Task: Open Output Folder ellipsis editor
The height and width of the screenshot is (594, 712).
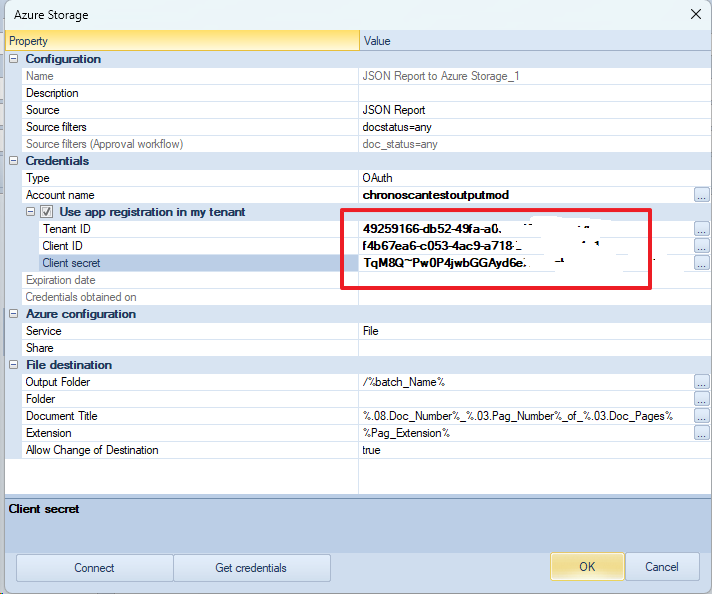Action: [701, 382]
